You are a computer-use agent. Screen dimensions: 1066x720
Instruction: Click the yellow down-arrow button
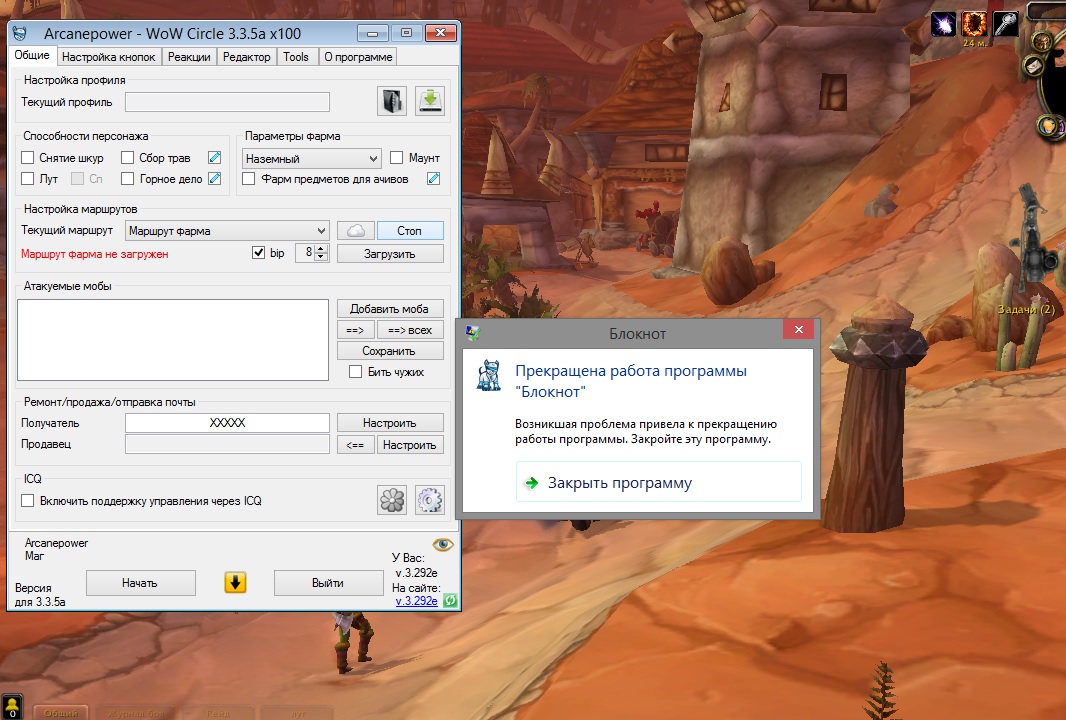pyautogui.click(x=235, y=583)
